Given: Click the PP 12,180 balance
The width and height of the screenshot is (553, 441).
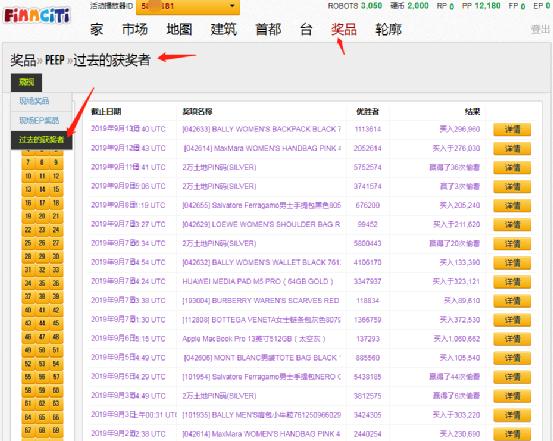Looking at the screenshot, I should 481,6.
